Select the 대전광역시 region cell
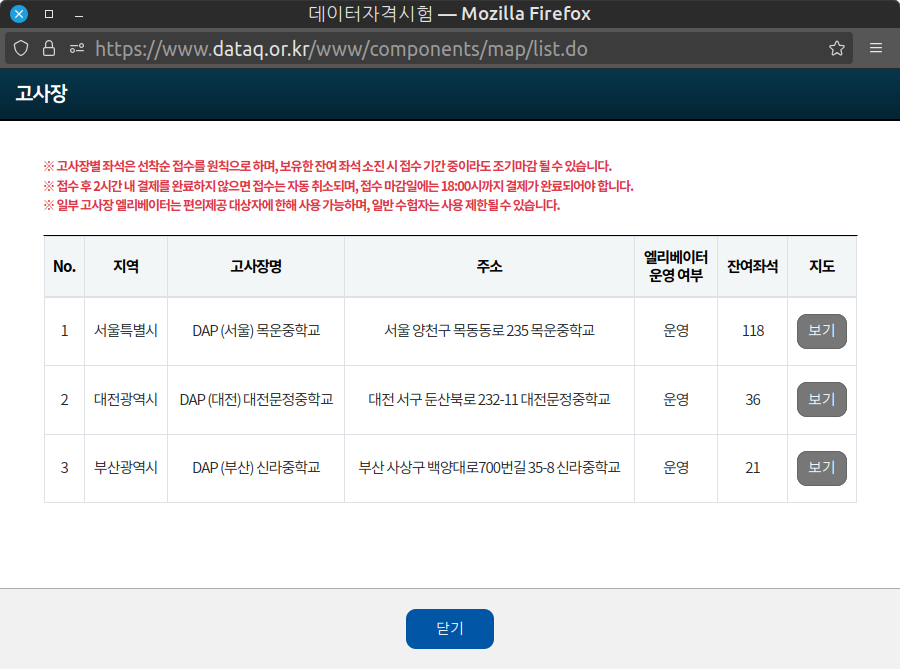 [x=126, y=399]
